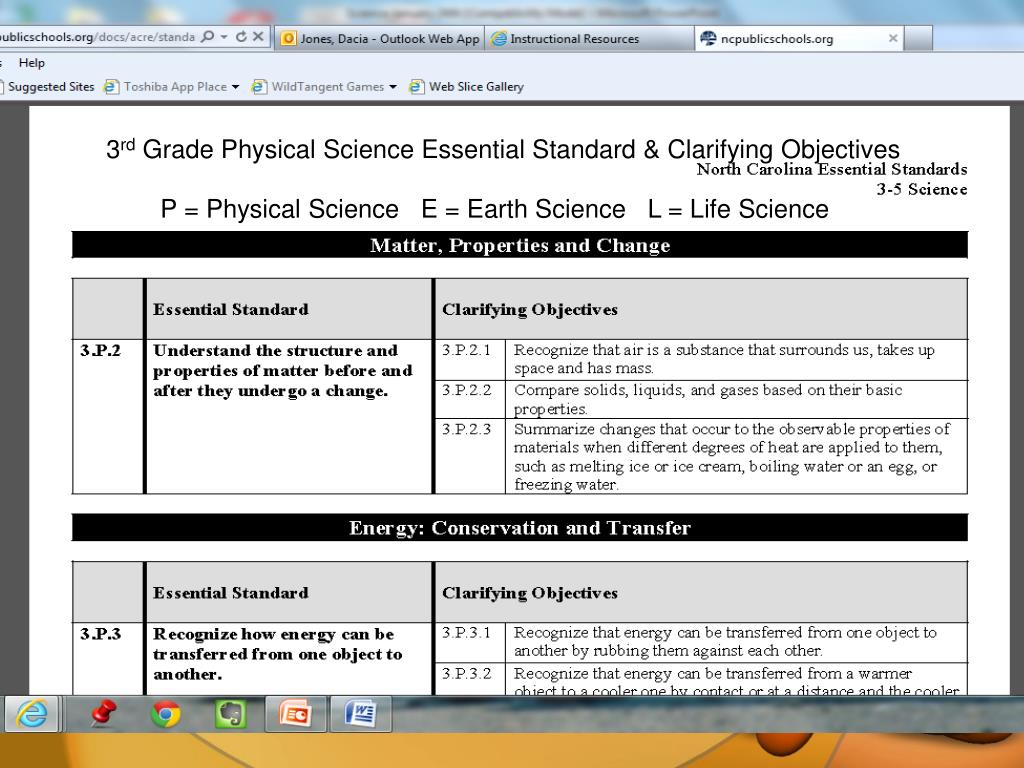Close the ncpublicschools.org tab

click(893, 39)
